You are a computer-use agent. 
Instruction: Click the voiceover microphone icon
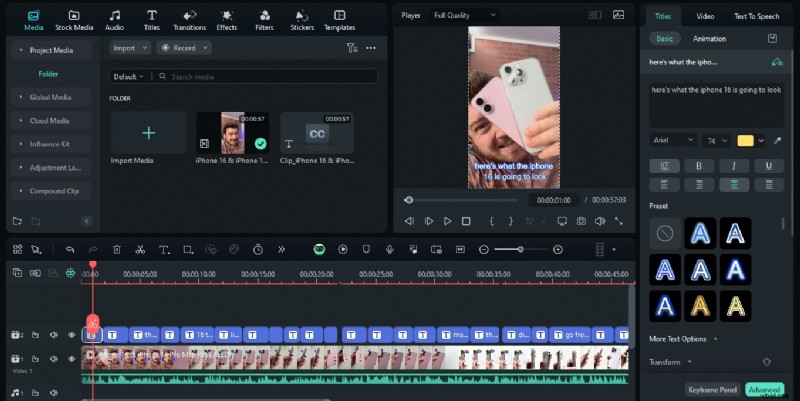click(x=388, y=249)
